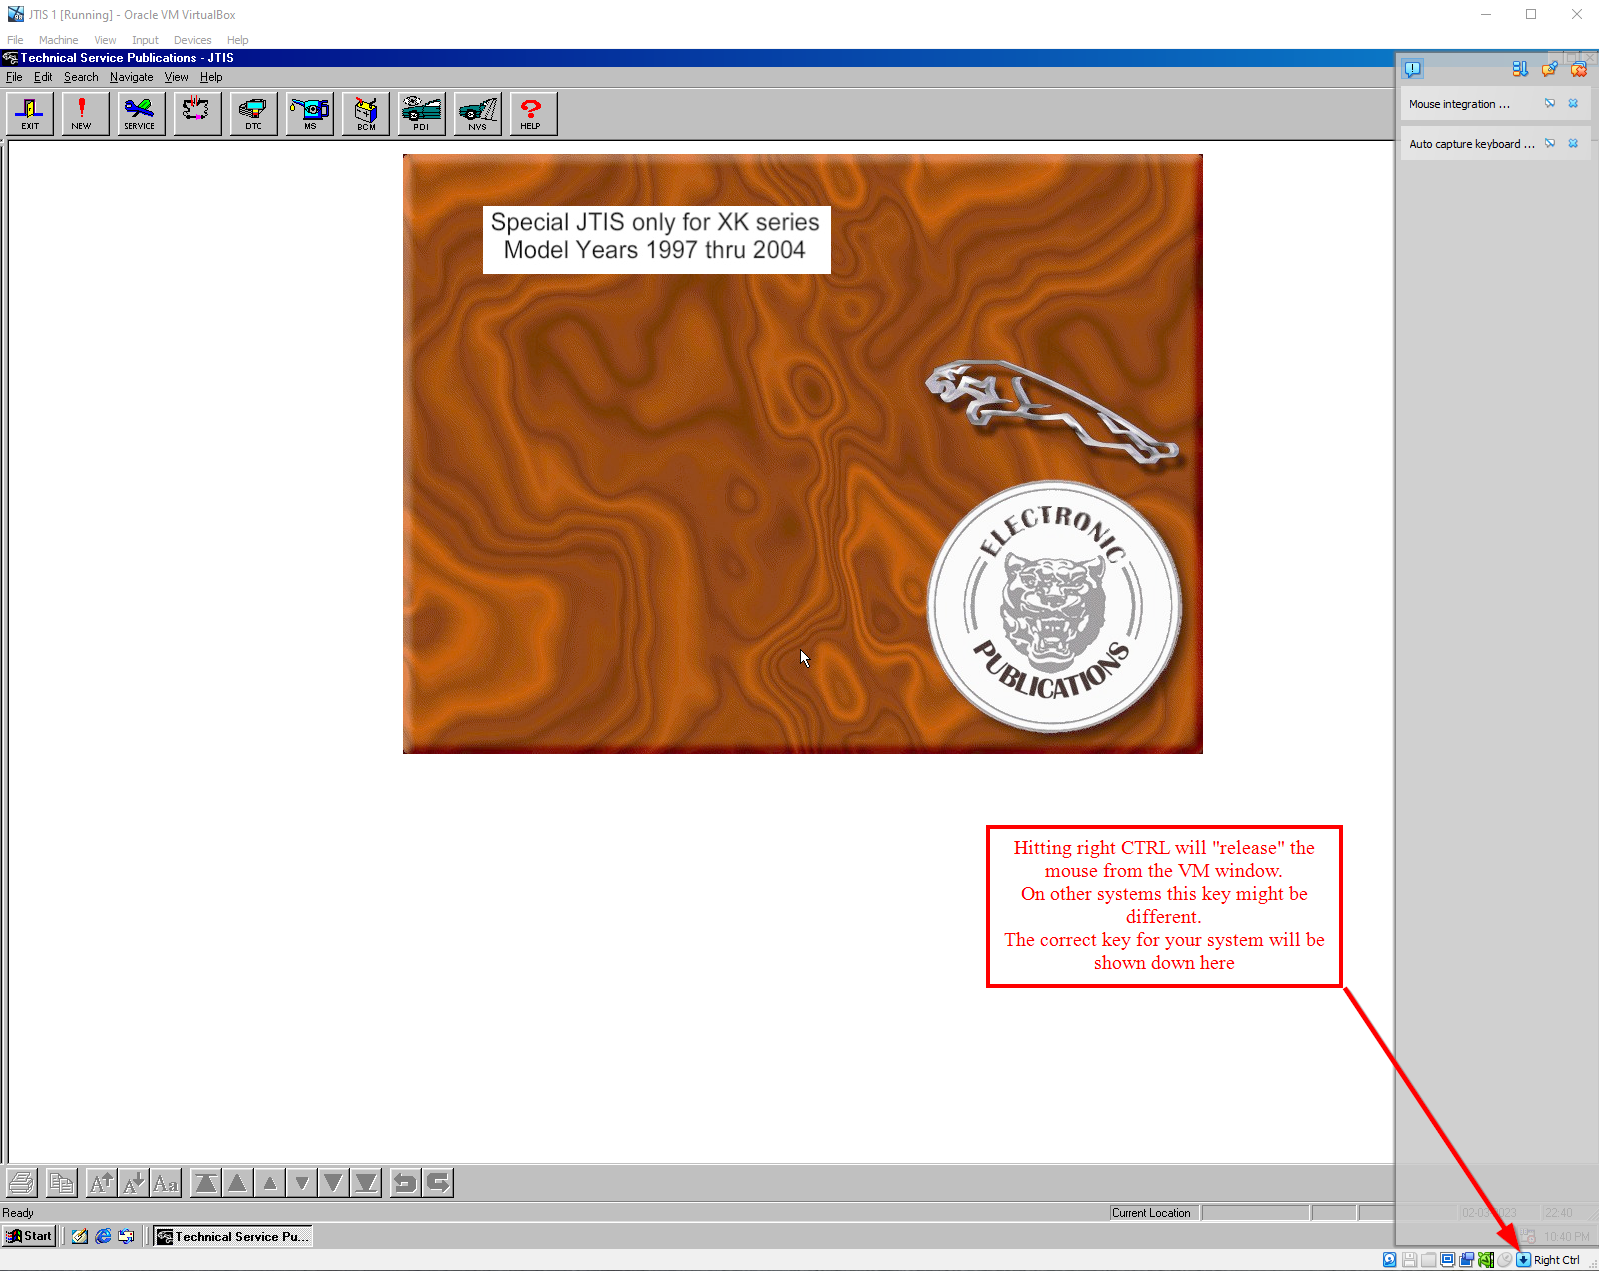This screenshot has height=1271, width=1599.
Task: Click the NVS car road icon
Action: pos(478,113)
